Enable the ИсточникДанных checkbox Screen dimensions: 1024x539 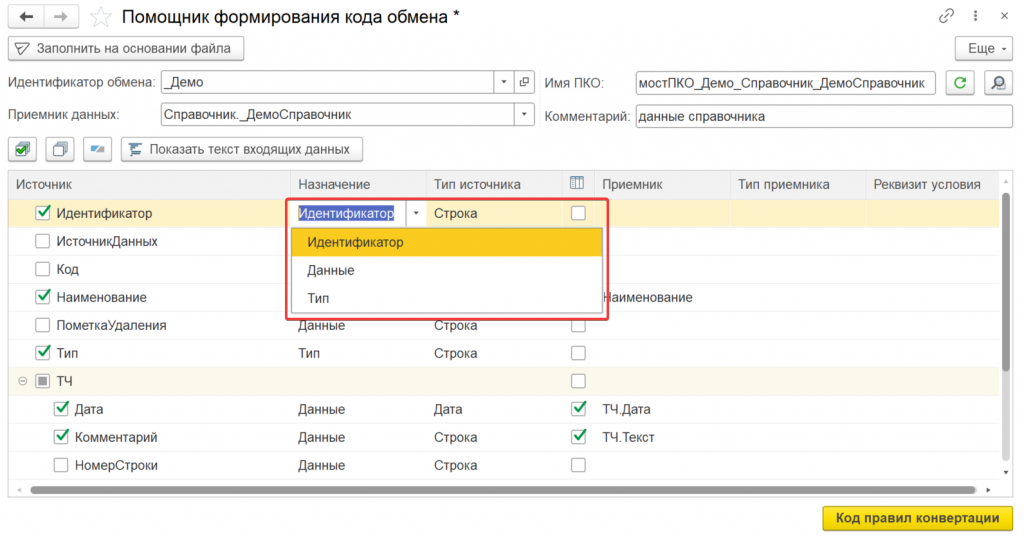click(42, 241)
